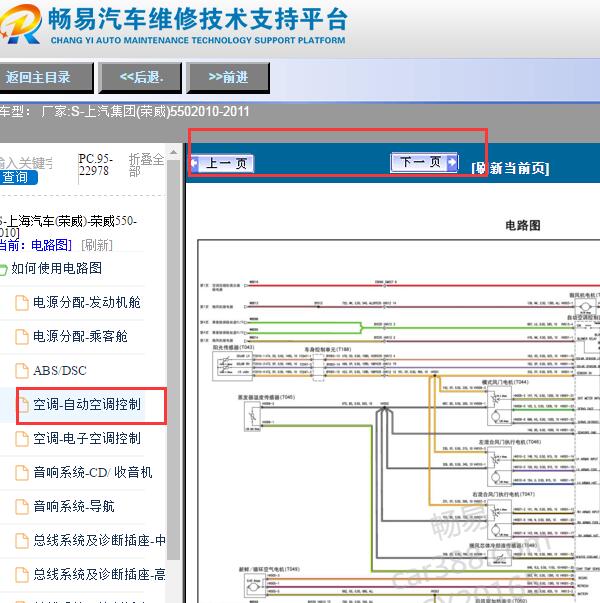Click the right arrow icon on 下一页

(452, 162)
